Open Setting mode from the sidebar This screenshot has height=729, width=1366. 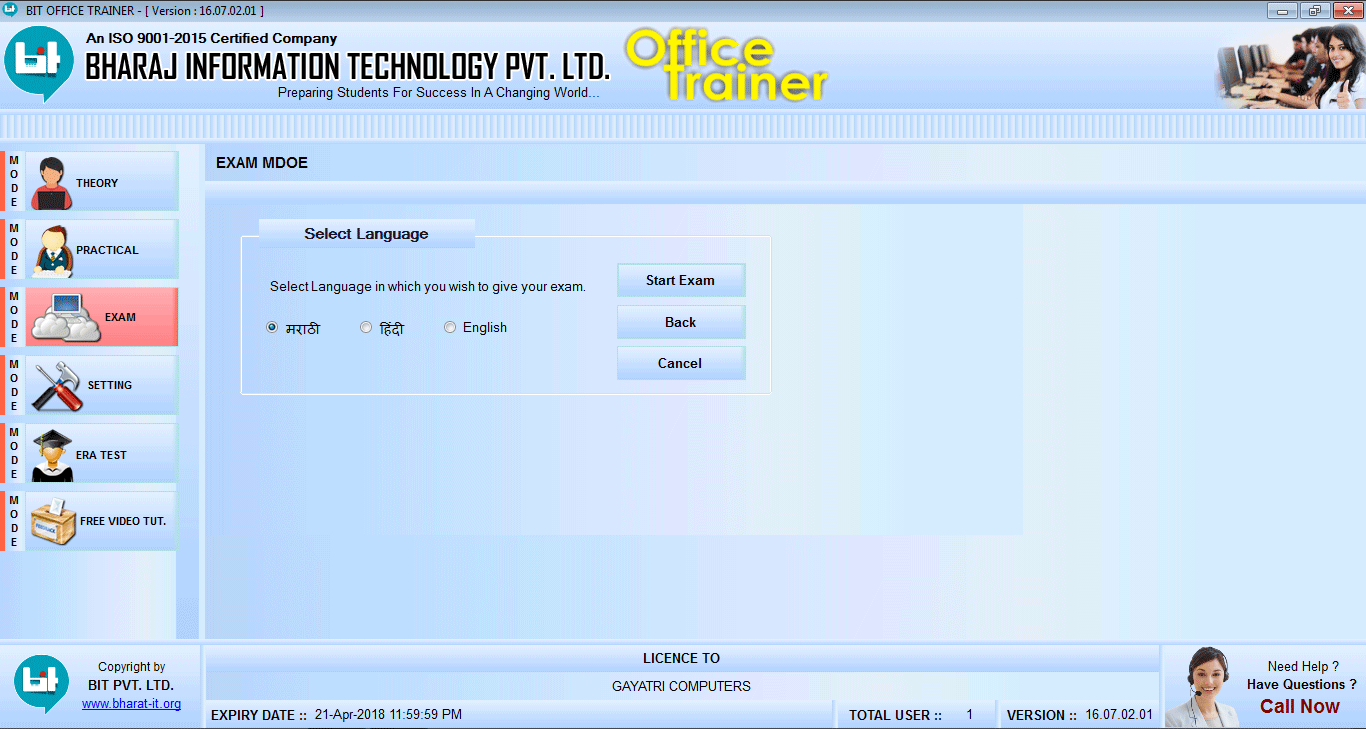pyautogui.click(x=101, y=385)
